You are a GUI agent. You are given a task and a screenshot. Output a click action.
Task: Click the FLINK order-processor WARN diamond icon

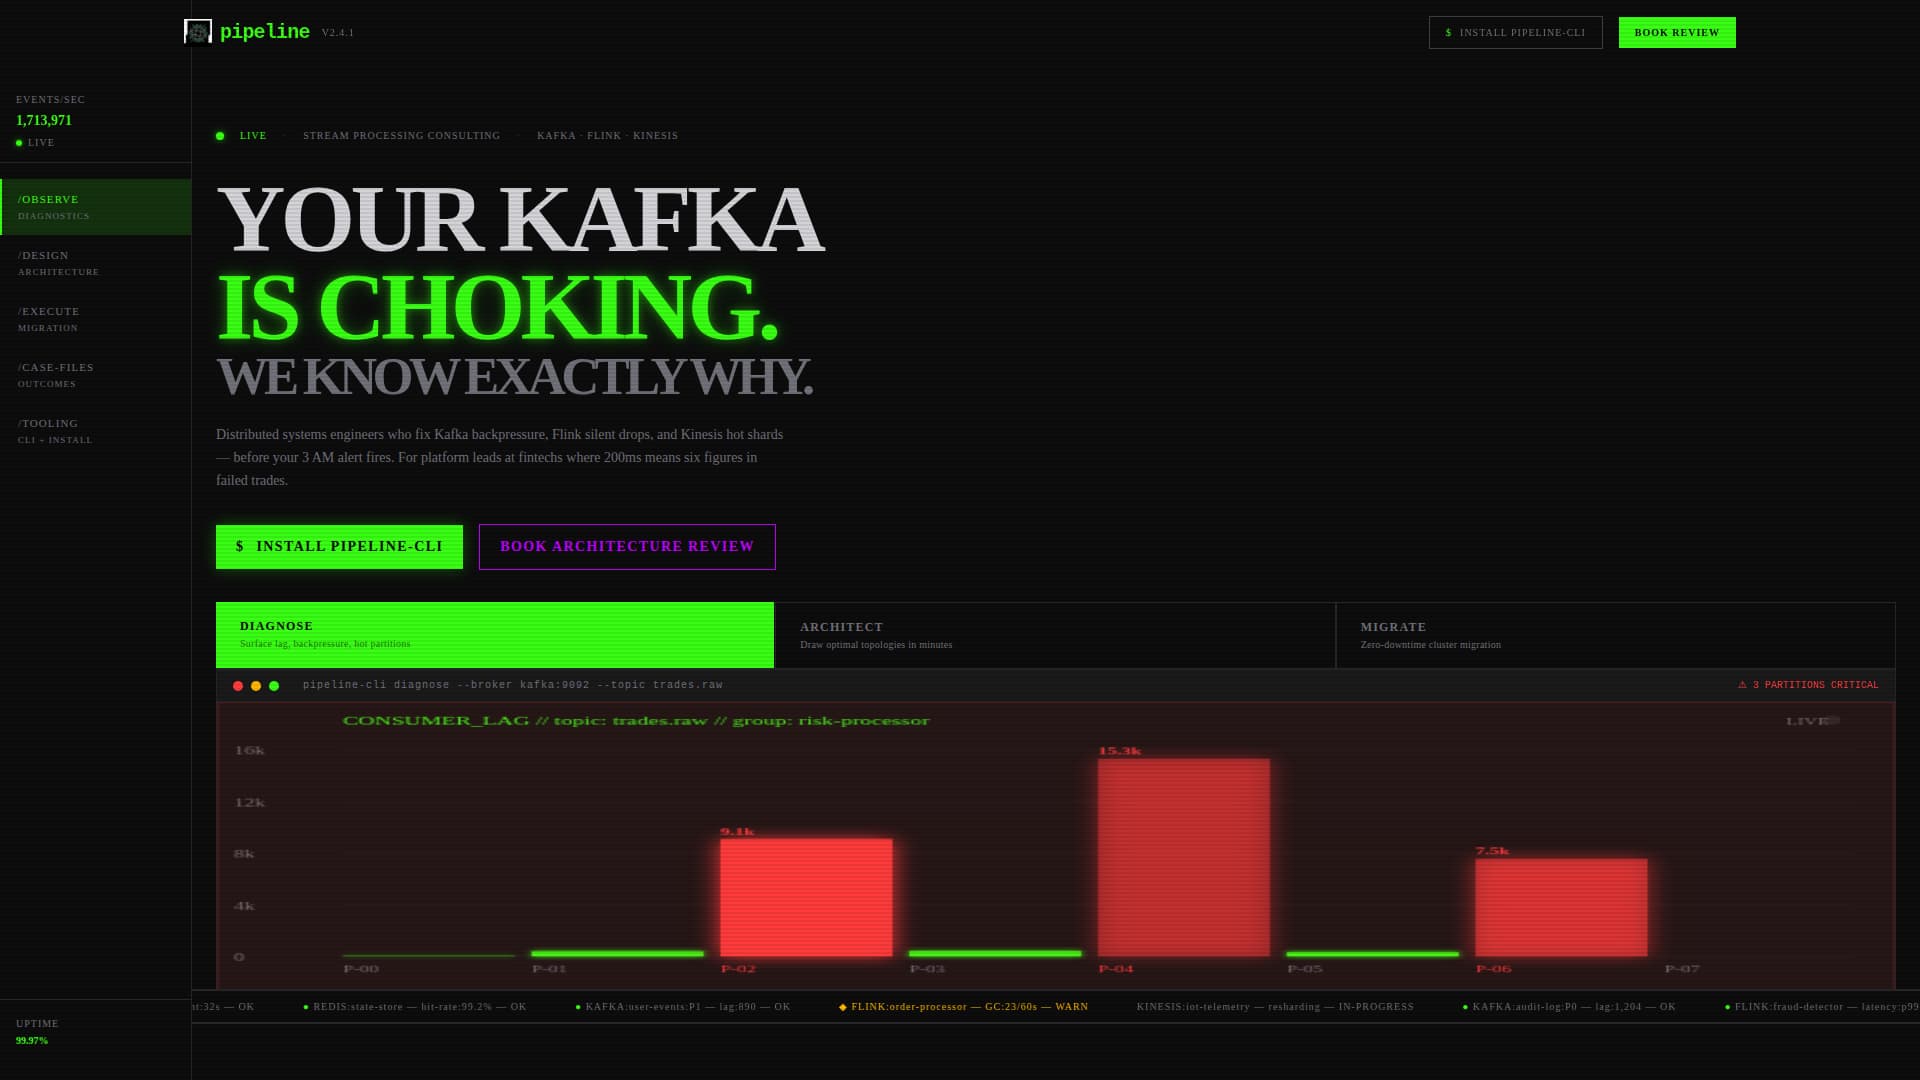click(x=843, y=1007)
